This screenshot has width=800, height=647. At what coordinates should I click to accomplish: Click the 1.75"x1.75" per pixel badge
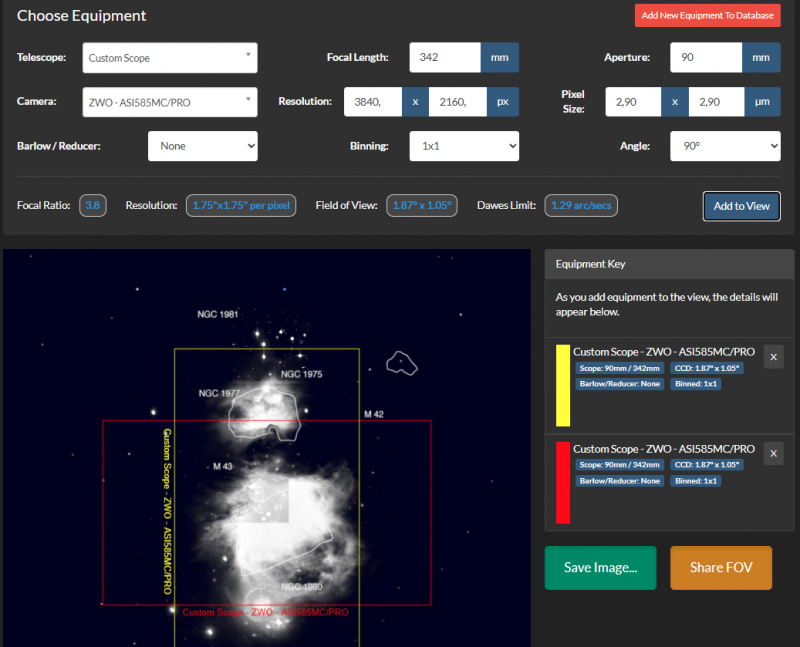[241, 206]
